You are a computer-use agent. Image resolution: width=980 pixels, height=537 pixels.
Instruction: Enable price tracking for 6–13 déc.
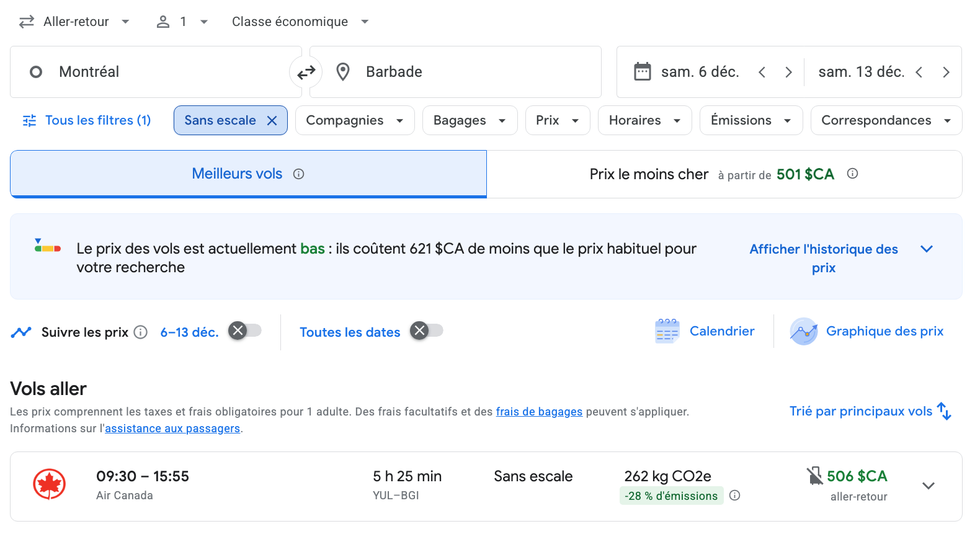tap(244, 331)
